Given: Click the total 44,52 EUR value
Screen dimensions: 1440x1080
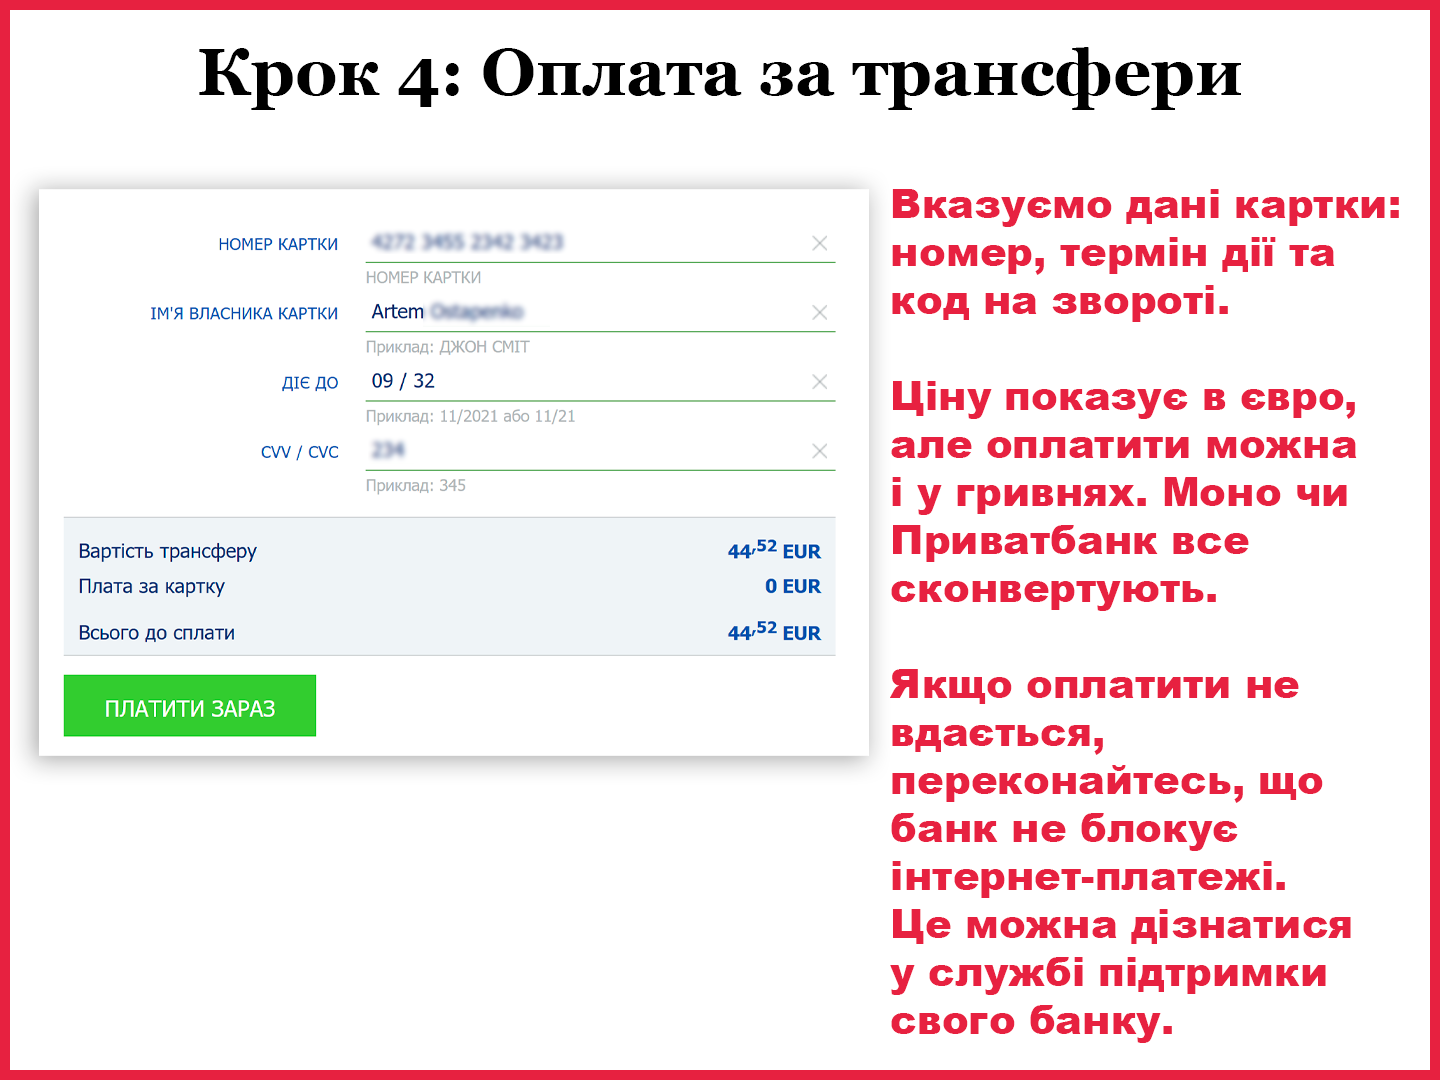Looking at the screenshot, I should (x=774, y=631).
